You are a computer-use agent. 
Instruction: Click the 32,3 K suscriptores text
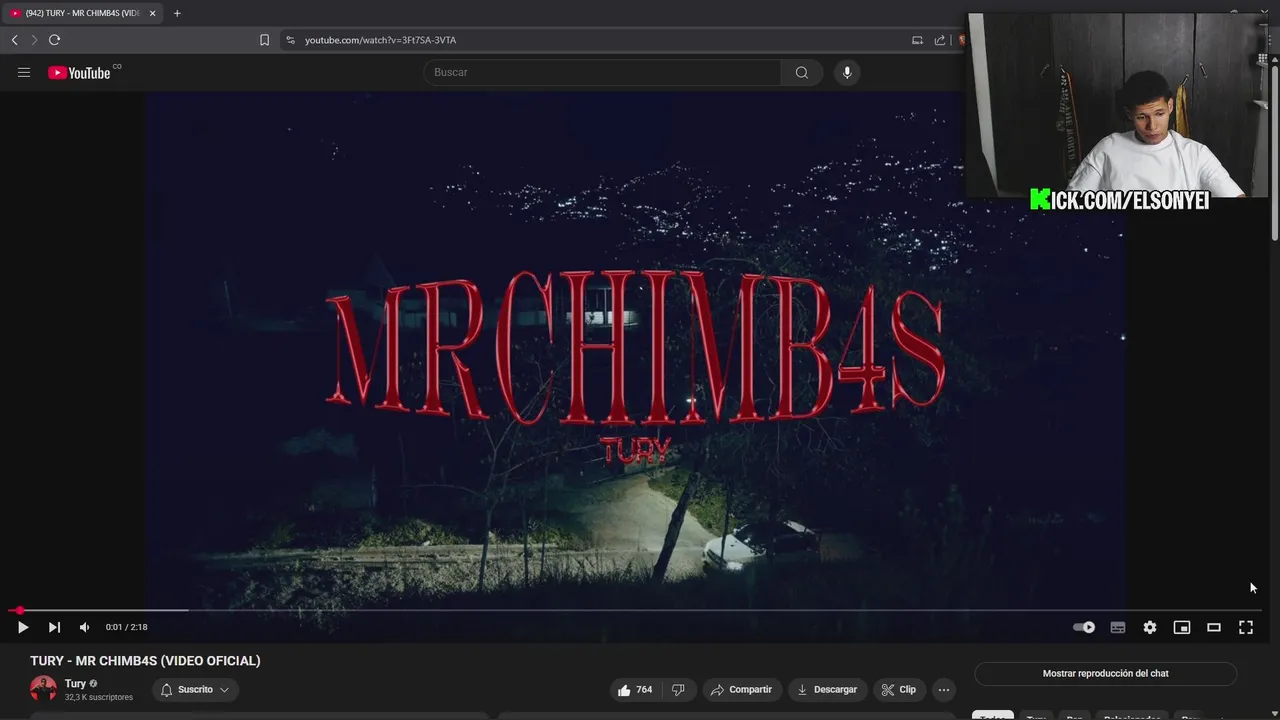(x=99, y=697)
